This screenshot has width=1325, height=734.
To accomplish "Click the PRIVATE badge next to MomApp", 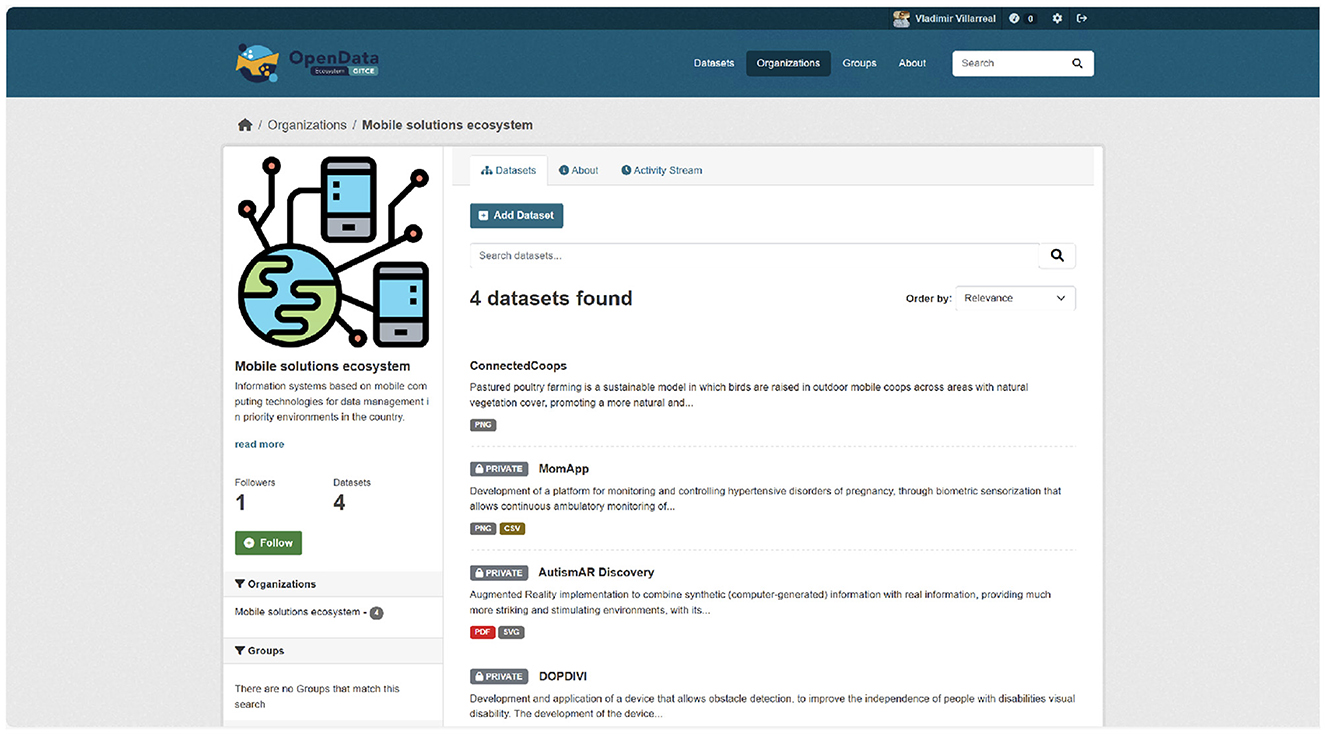I will coord(499,469).
